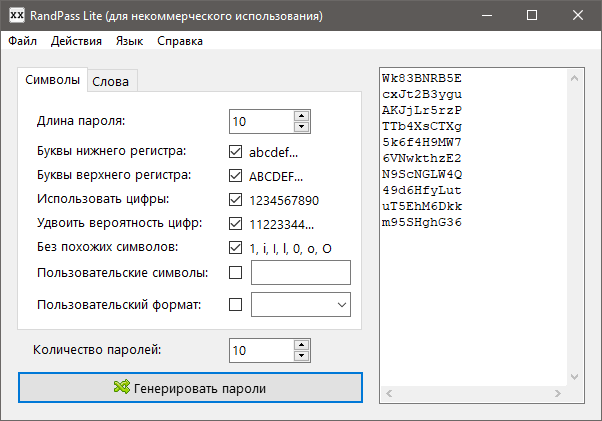The image size is (602, 421).
Task: Click the abcdef... lowercase label
Action: 273,152
